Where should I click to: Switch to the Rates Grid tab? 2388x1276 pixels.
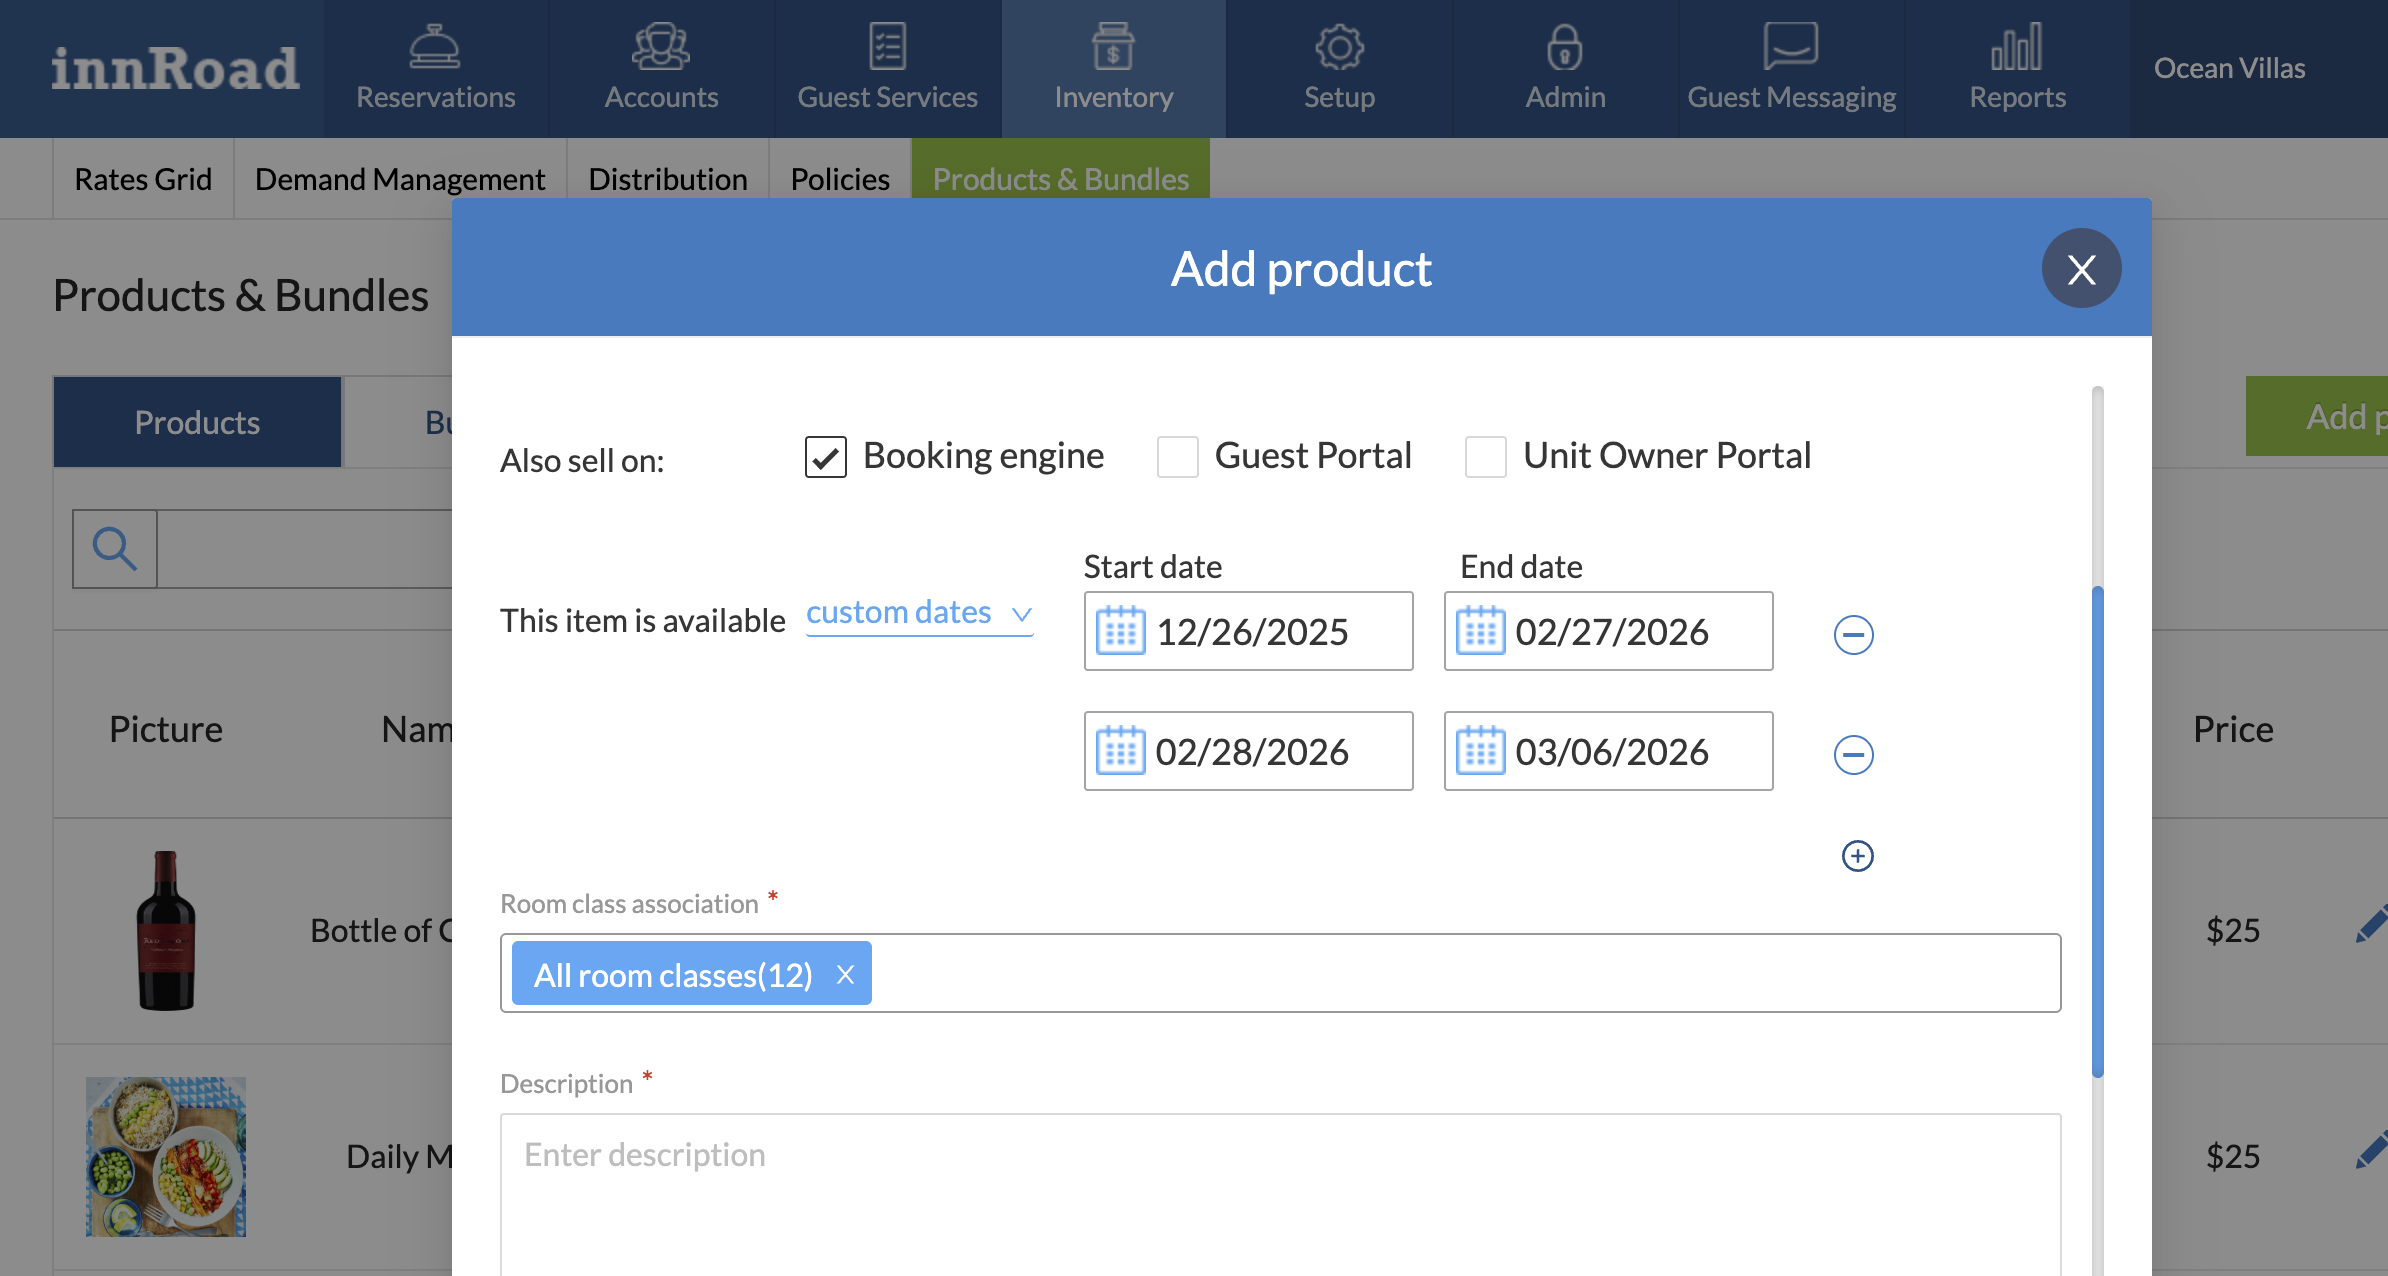point(143,179)
